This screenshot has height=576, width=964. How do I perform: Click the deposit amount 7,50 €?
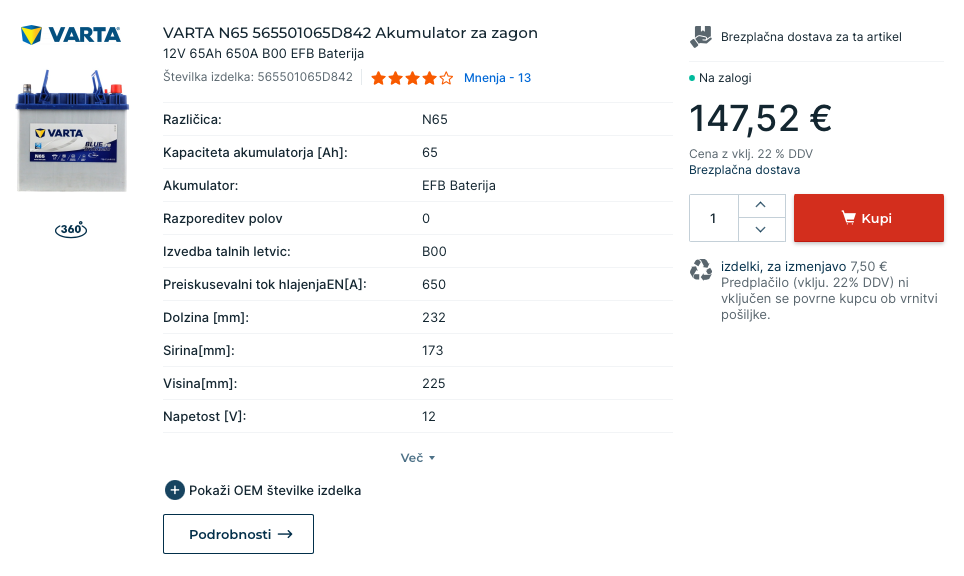point(868,267)
